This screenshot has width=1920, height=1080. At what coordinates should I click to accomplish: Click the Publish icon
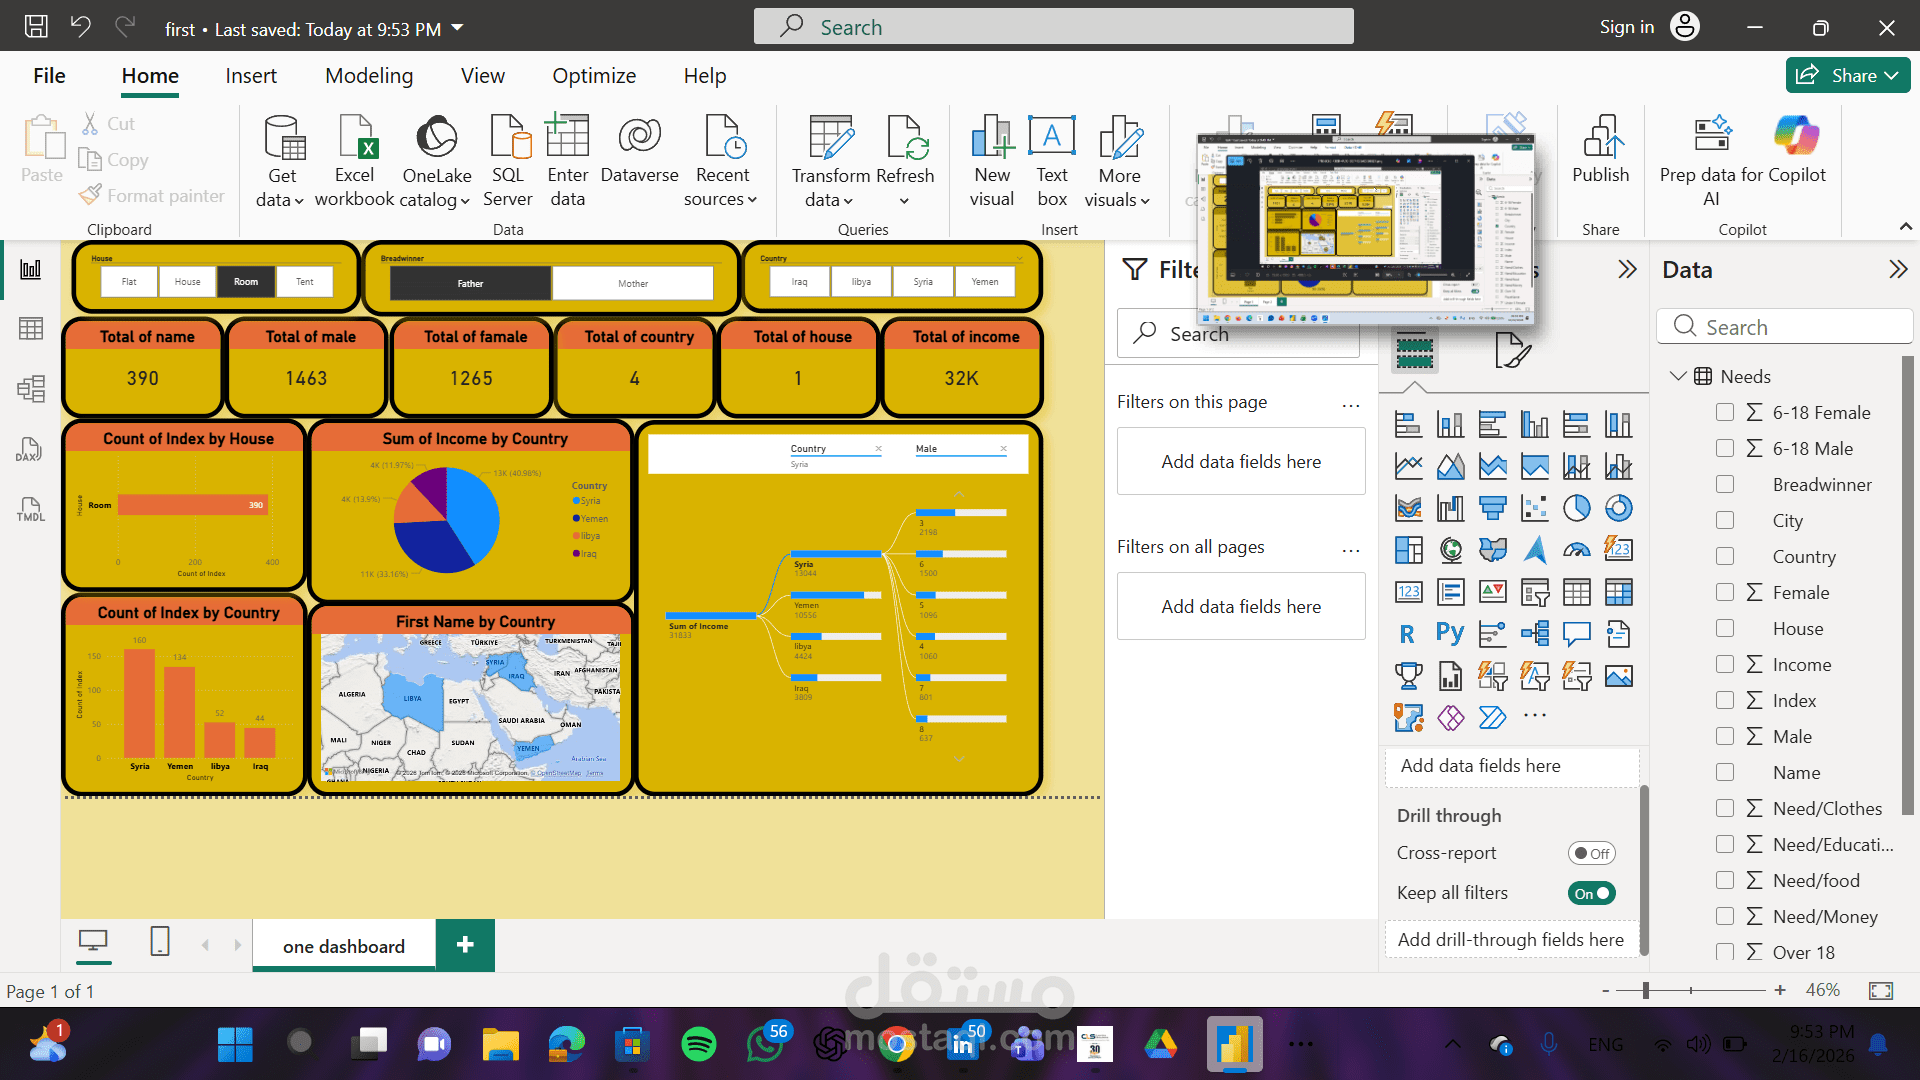point(1600,140)
